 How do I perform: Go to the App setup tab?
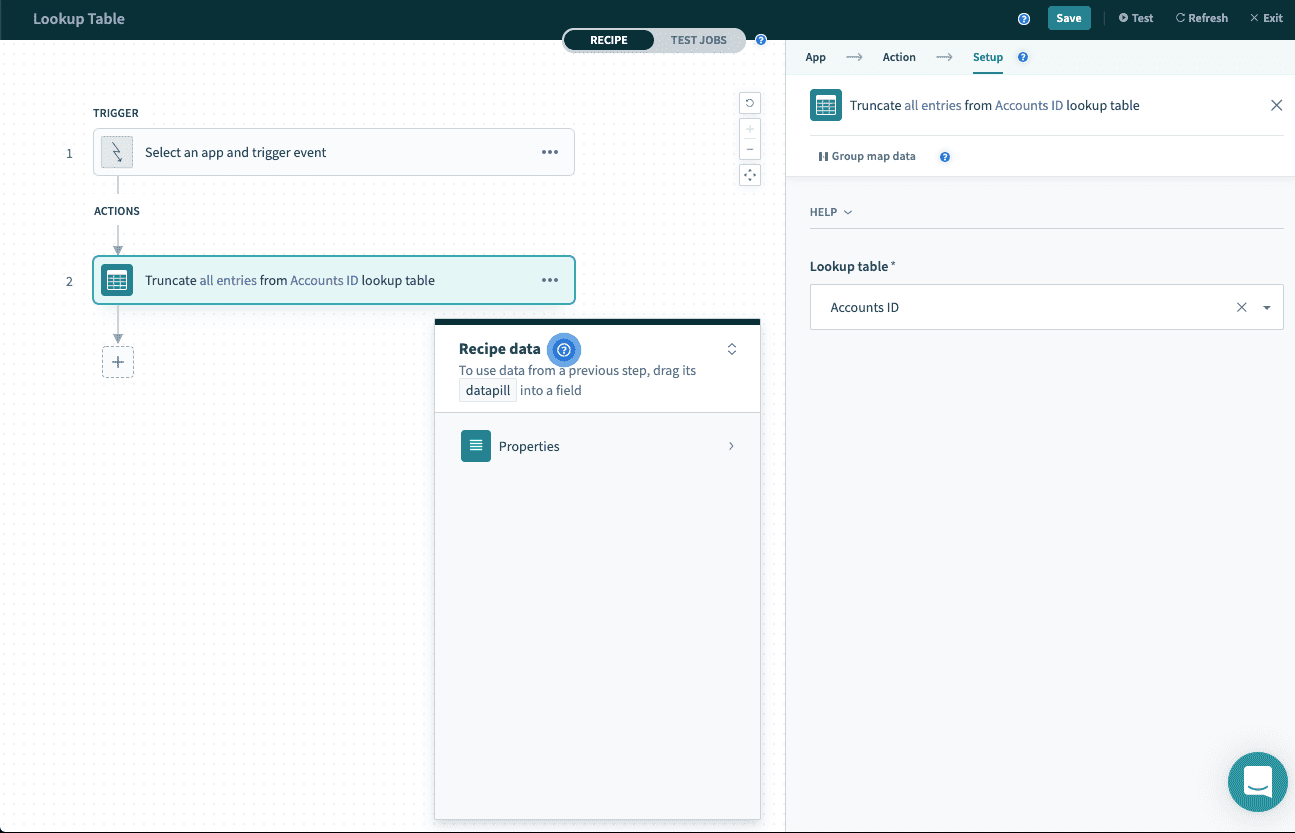[816, 57]
